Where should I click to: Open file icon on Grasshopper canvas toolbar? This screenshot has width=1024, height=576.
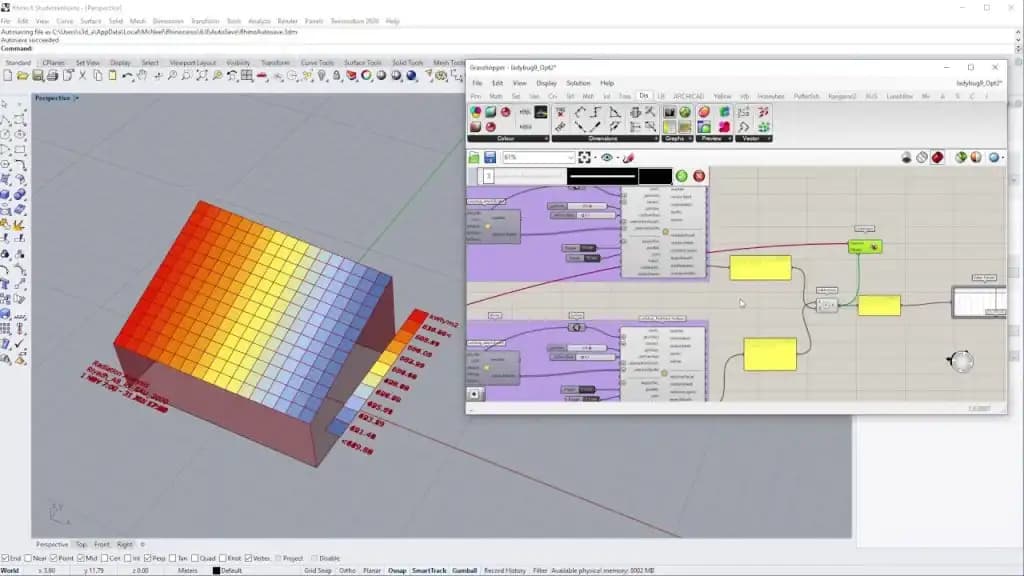[x=474, y=157]
